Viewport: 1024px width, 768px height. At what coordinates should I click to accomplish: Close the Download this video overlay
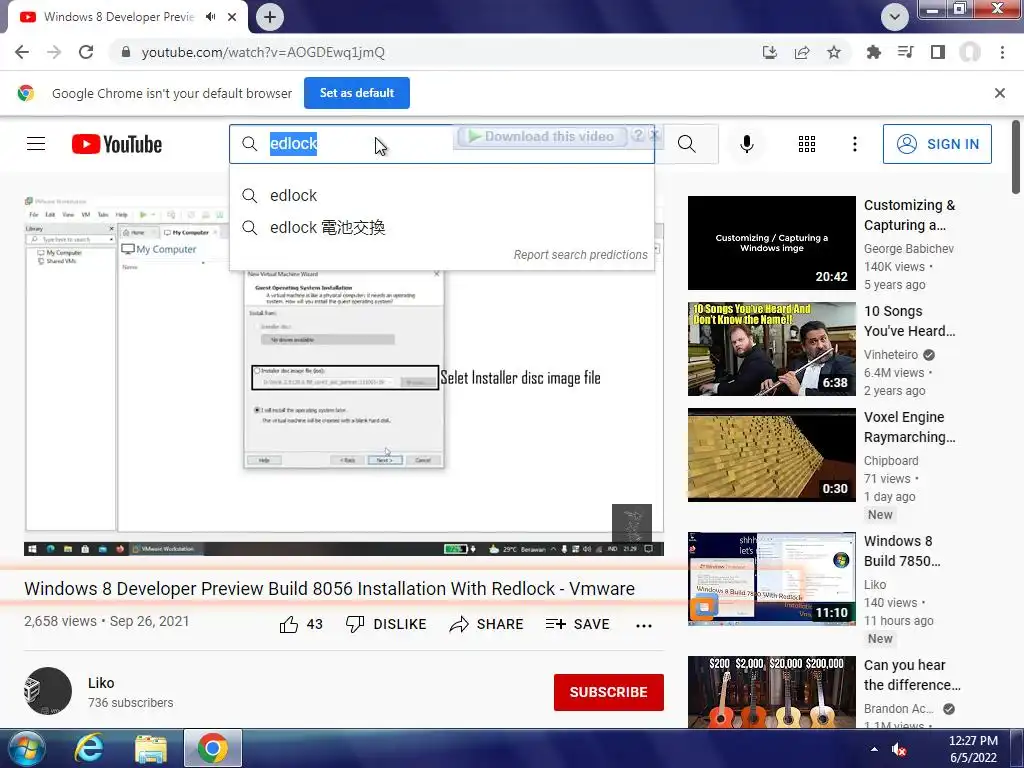point(654,135)
